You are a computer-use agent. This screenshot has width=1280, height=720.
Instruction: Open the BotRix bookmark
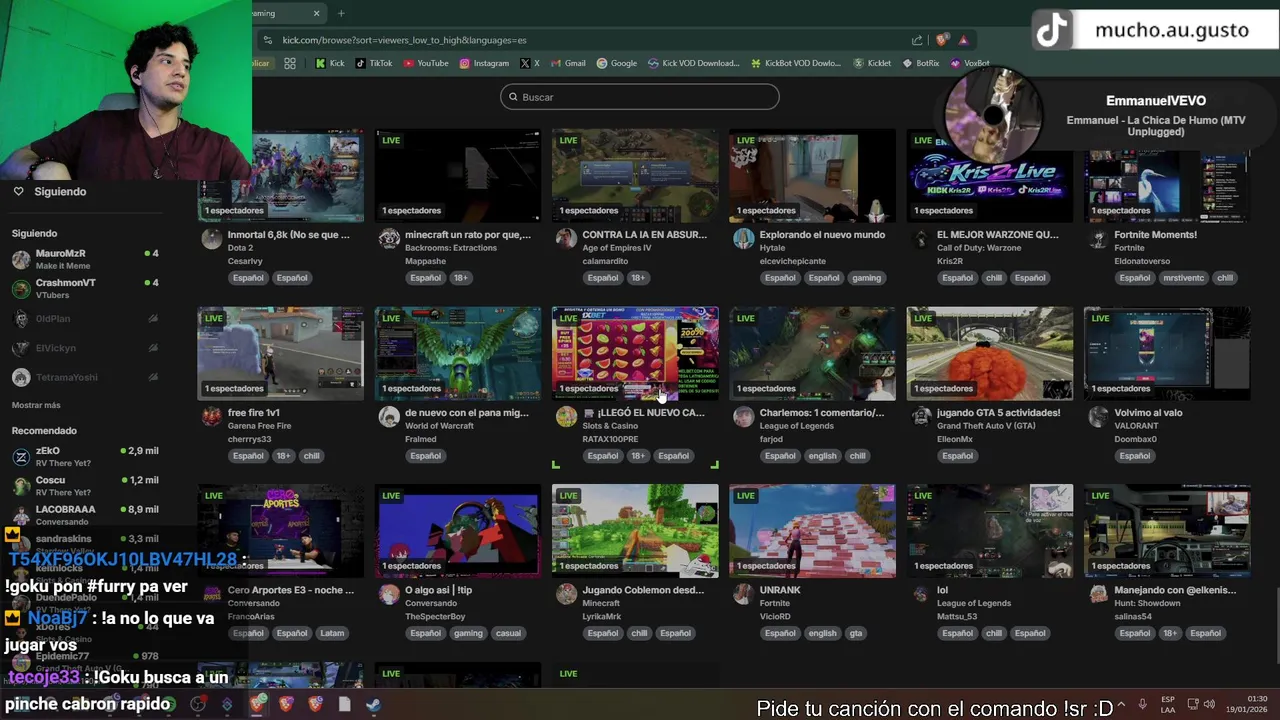pos(921,63)
